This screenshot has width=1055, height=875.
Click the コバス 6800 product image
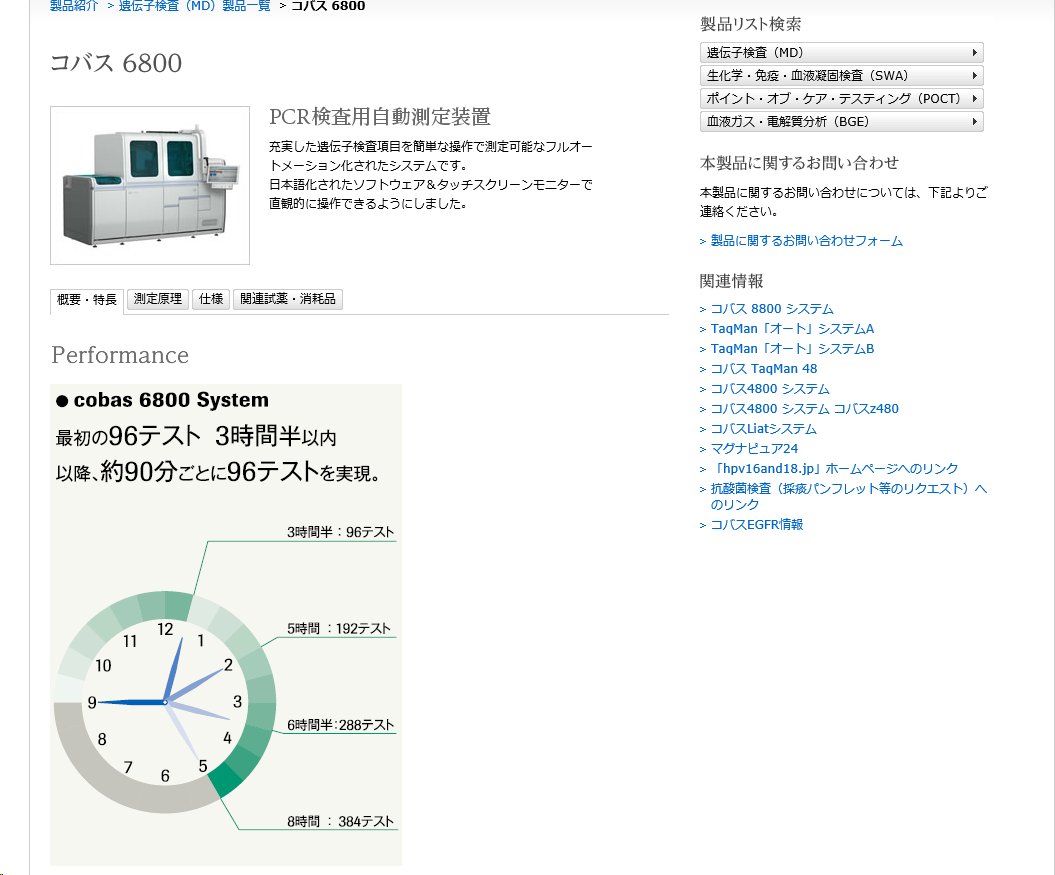(150, 185)
